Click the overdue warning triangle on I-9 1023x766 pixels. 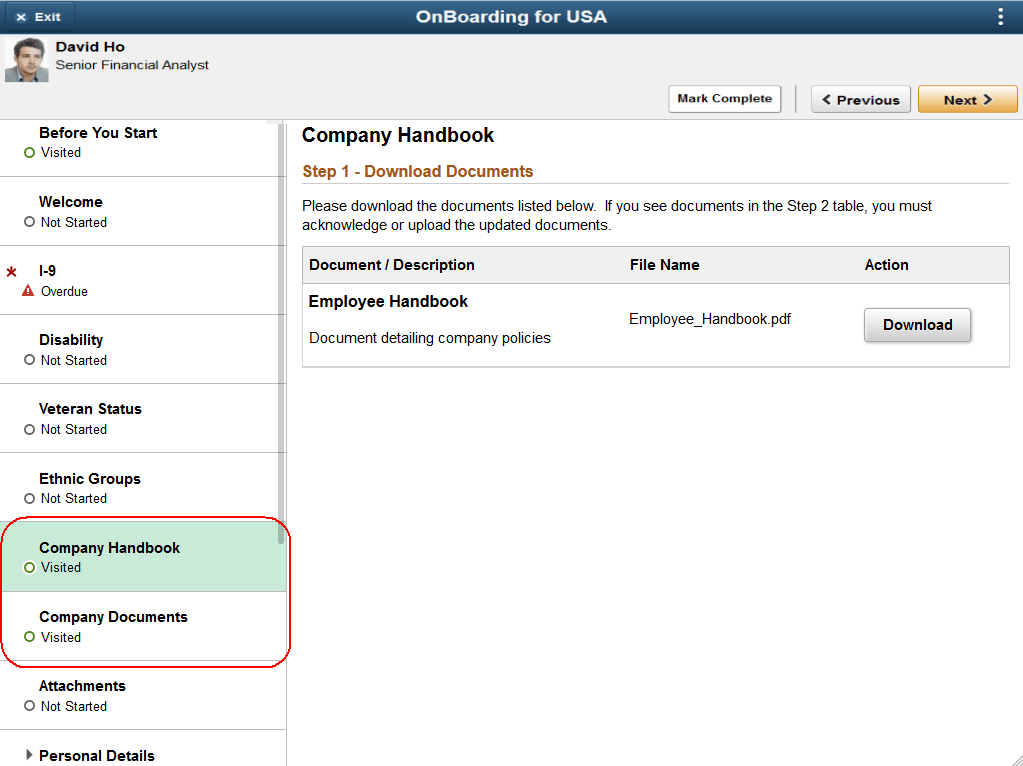pyautogui.click(x=27, y=290)
